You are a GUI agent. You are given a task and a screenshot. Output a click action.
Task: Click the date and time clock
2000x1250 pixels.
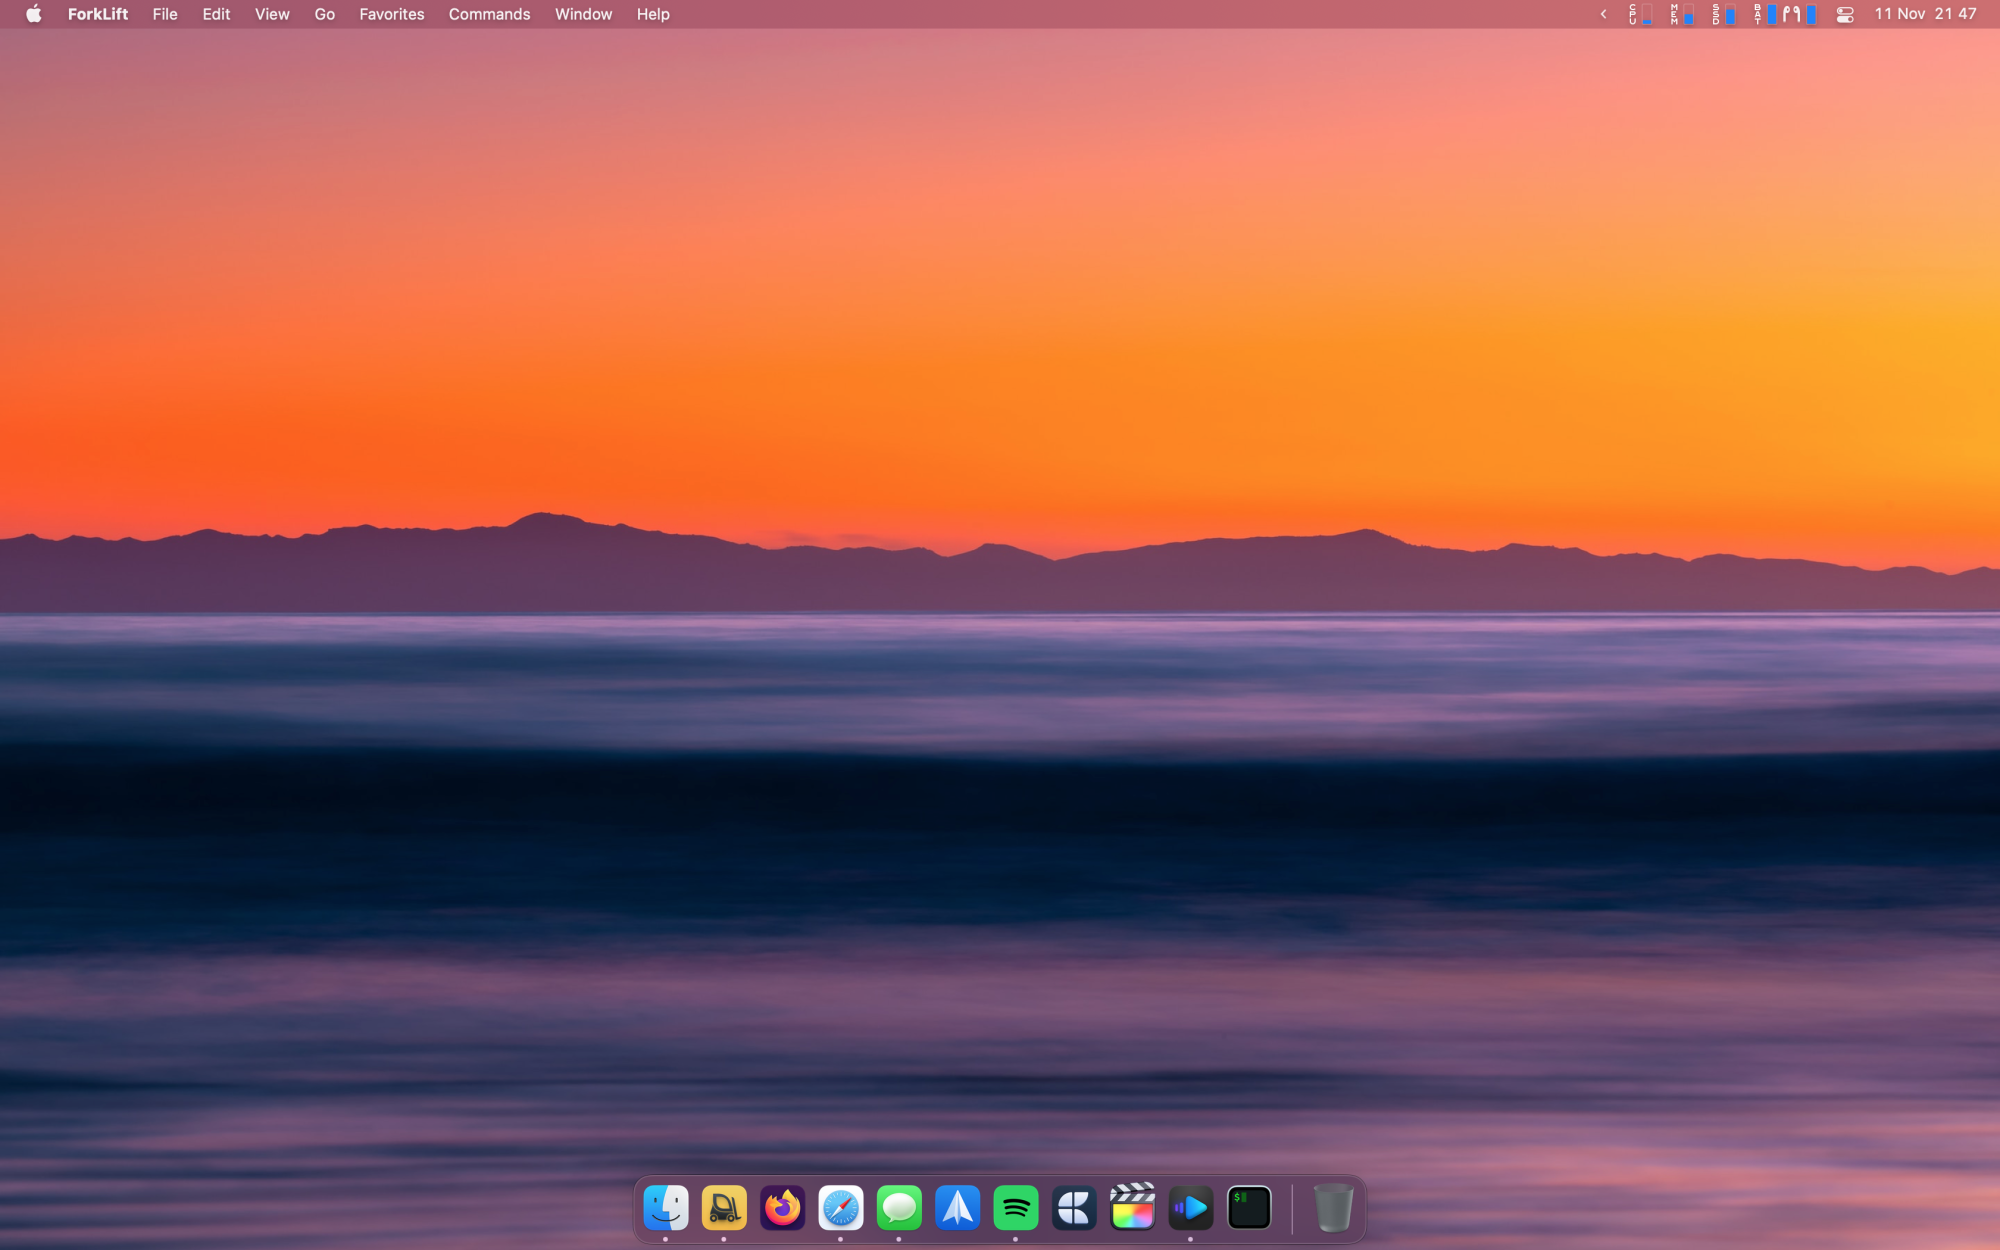1924,14
